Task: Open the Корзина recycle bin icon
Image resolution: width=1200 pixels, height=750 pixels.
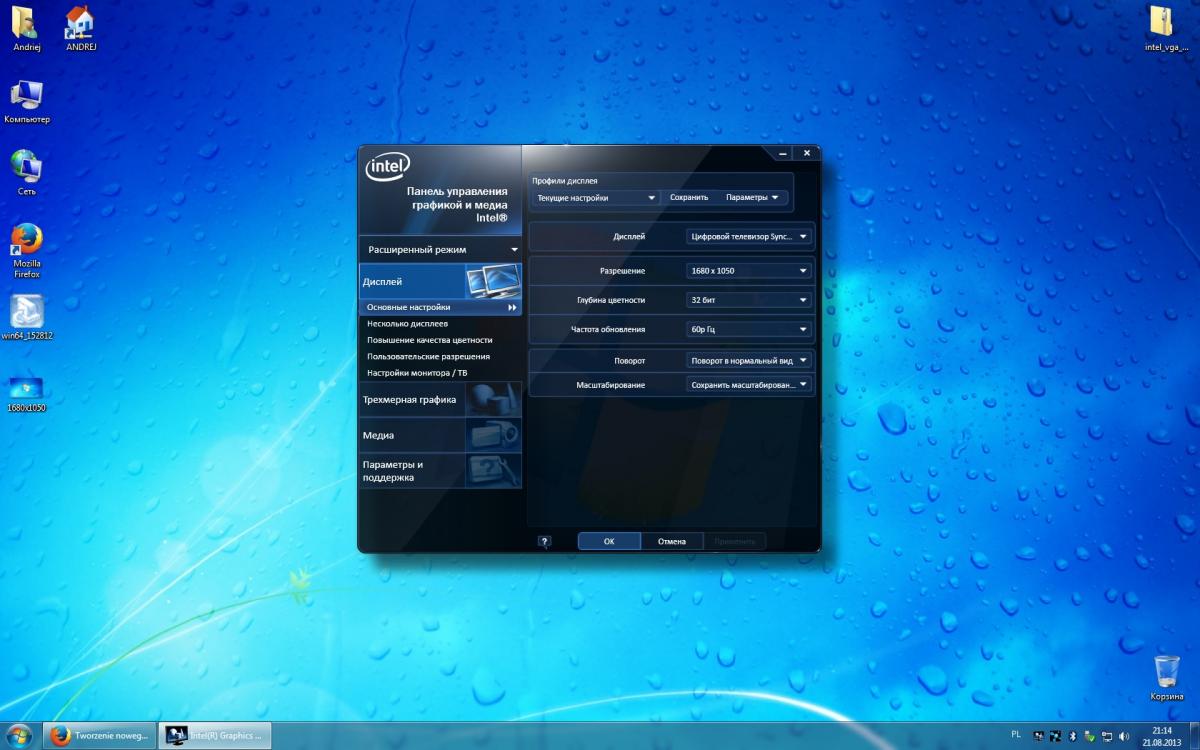Action: pyautogui.click(x=1166, y=671)
